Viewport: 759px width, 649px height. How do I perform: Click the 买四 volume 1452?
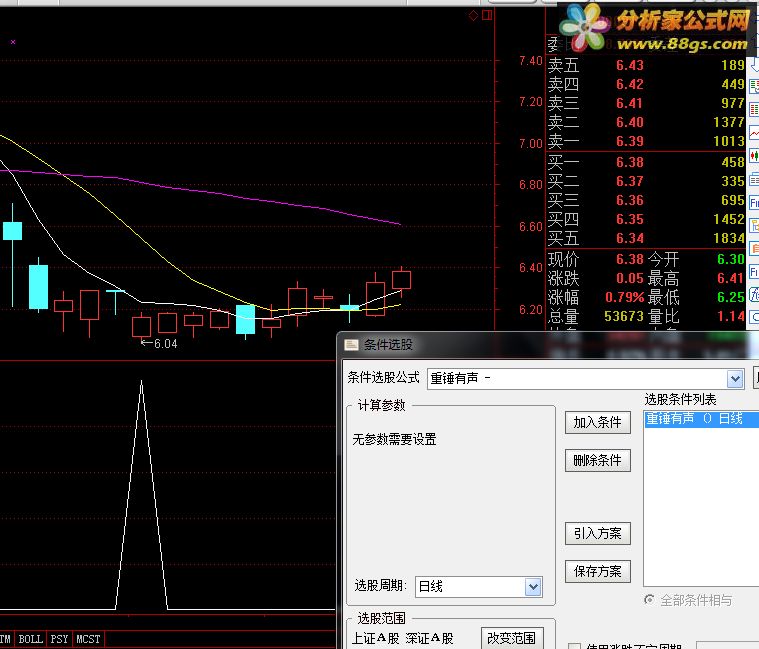pyautogui.click(x=729, y=219)
